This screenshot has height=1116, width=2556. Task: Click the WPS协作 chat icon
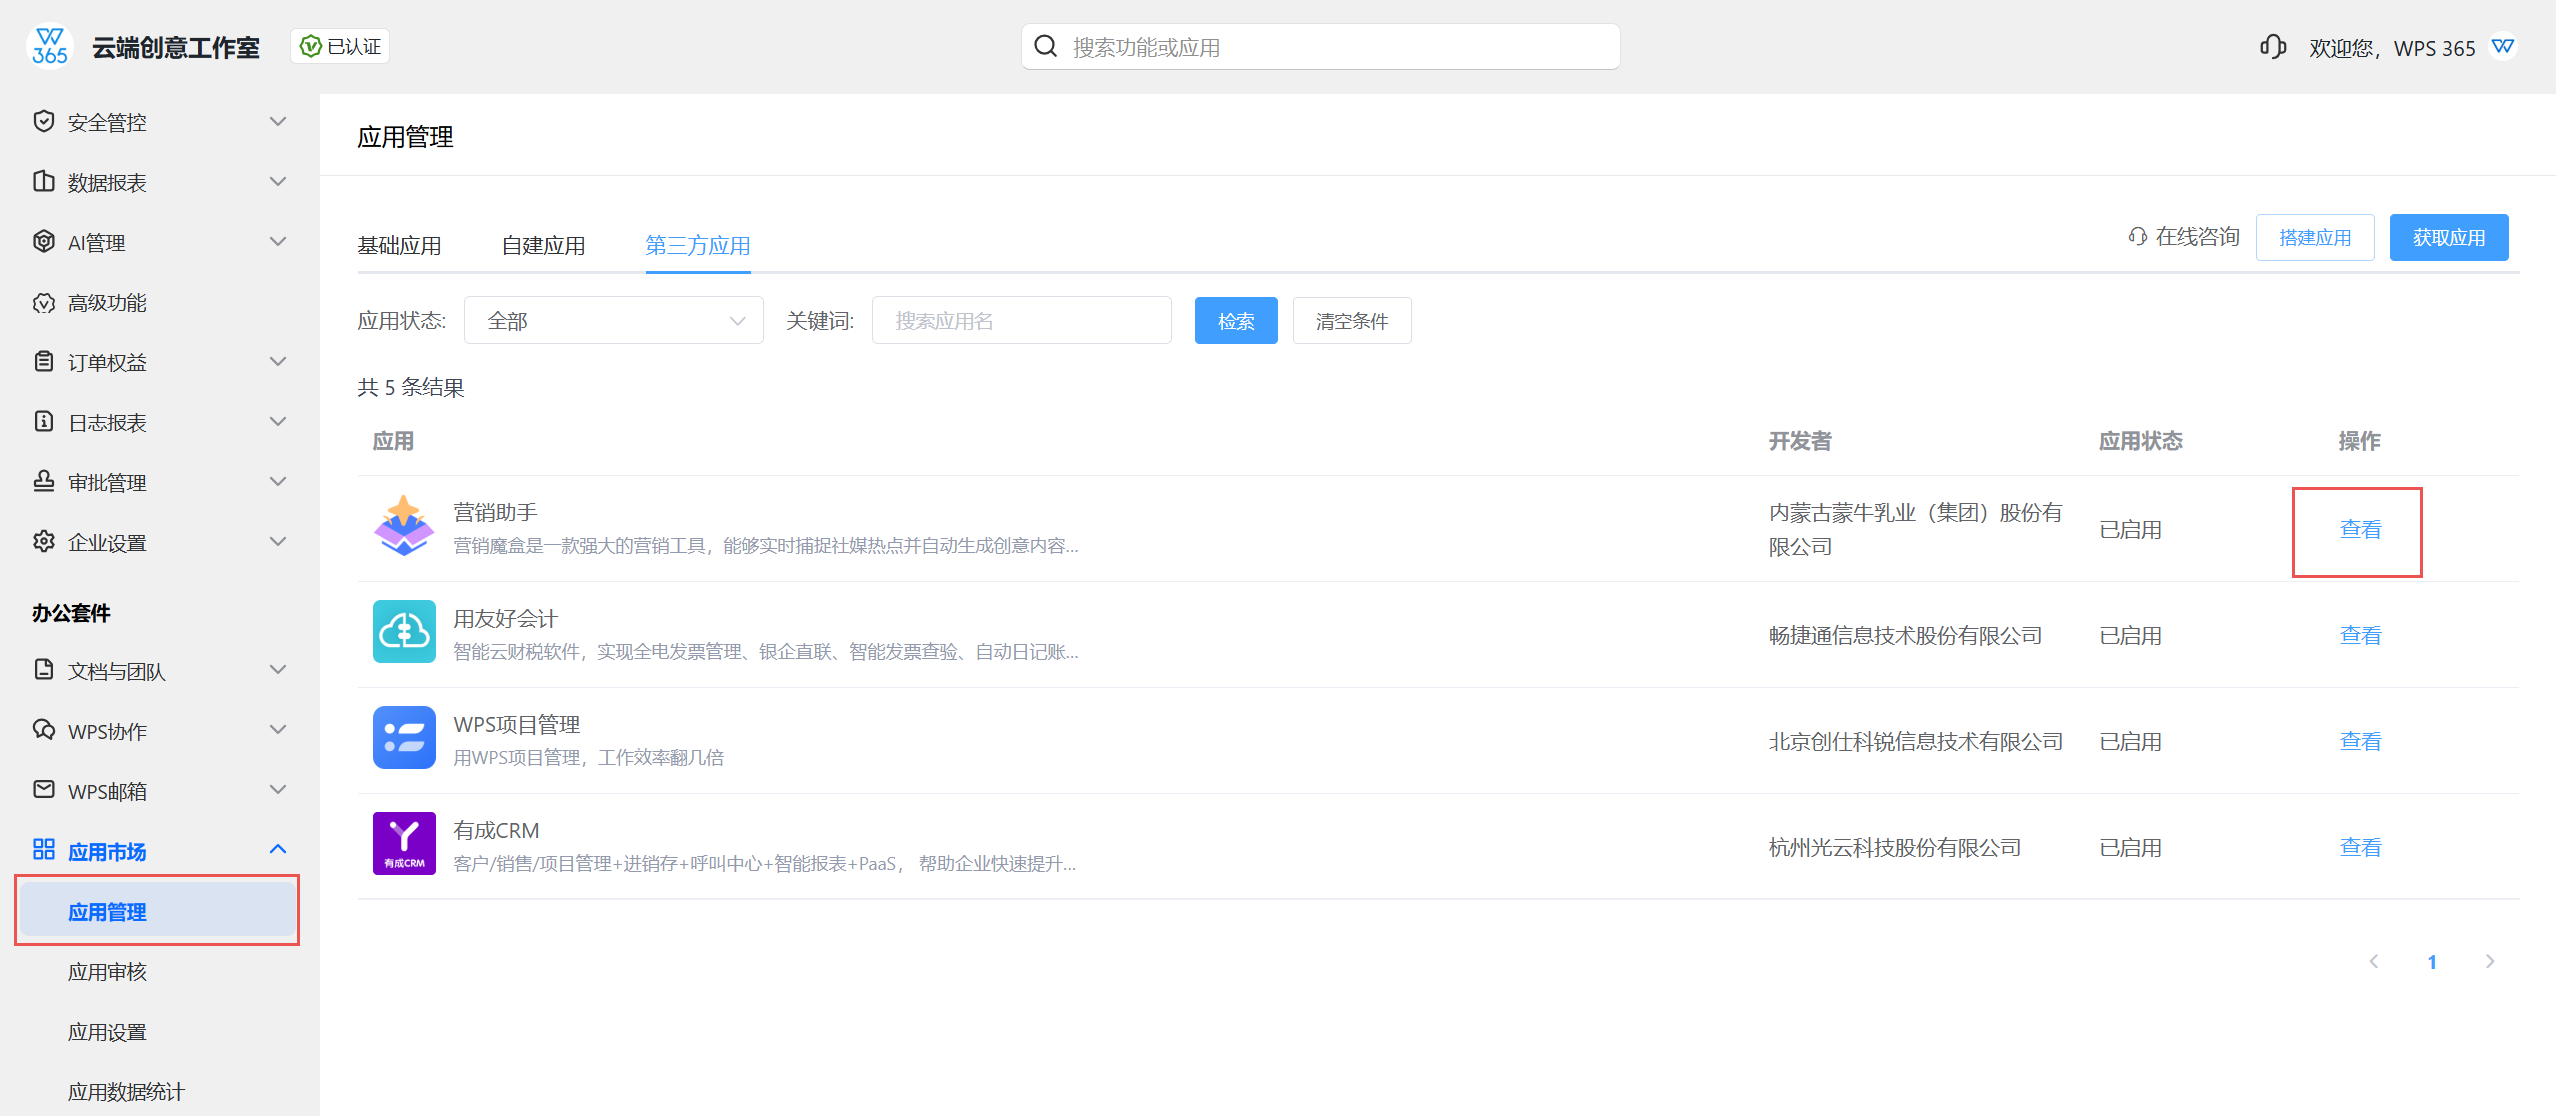tap(44, 730)
